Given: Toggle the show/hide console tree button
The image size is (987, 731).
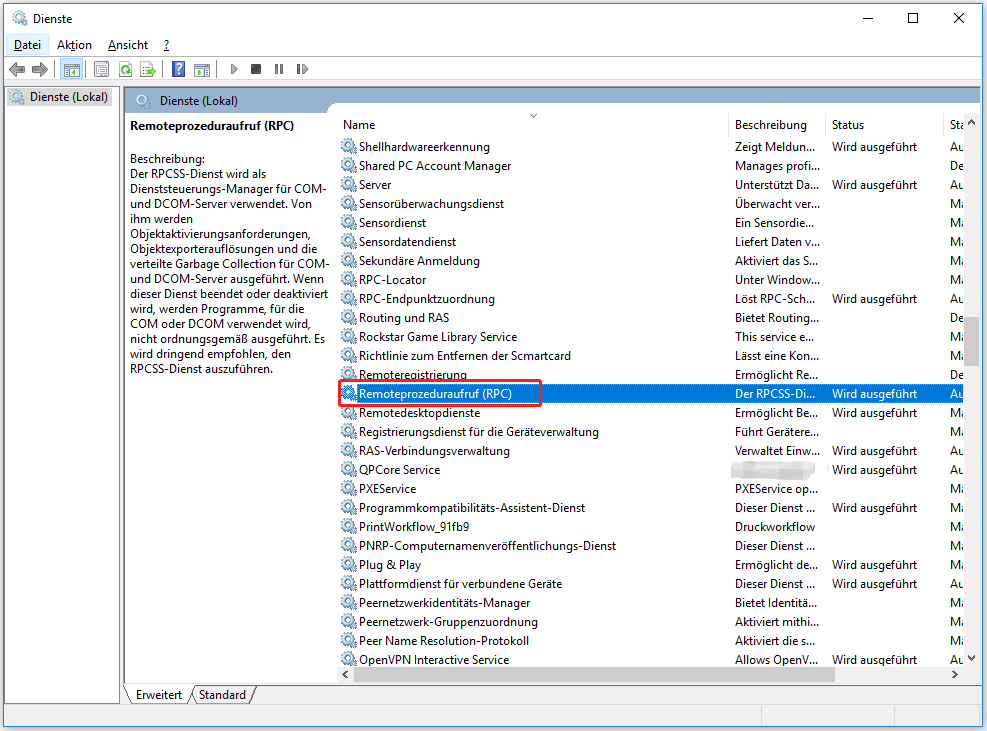Looking at the screenshot, I should click(71, 69).
